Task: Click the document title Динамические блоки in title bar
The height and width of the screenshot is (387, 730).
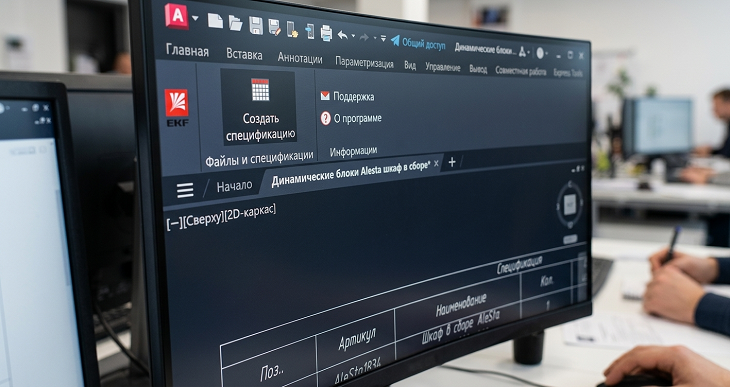Action: tap(485, 48)
